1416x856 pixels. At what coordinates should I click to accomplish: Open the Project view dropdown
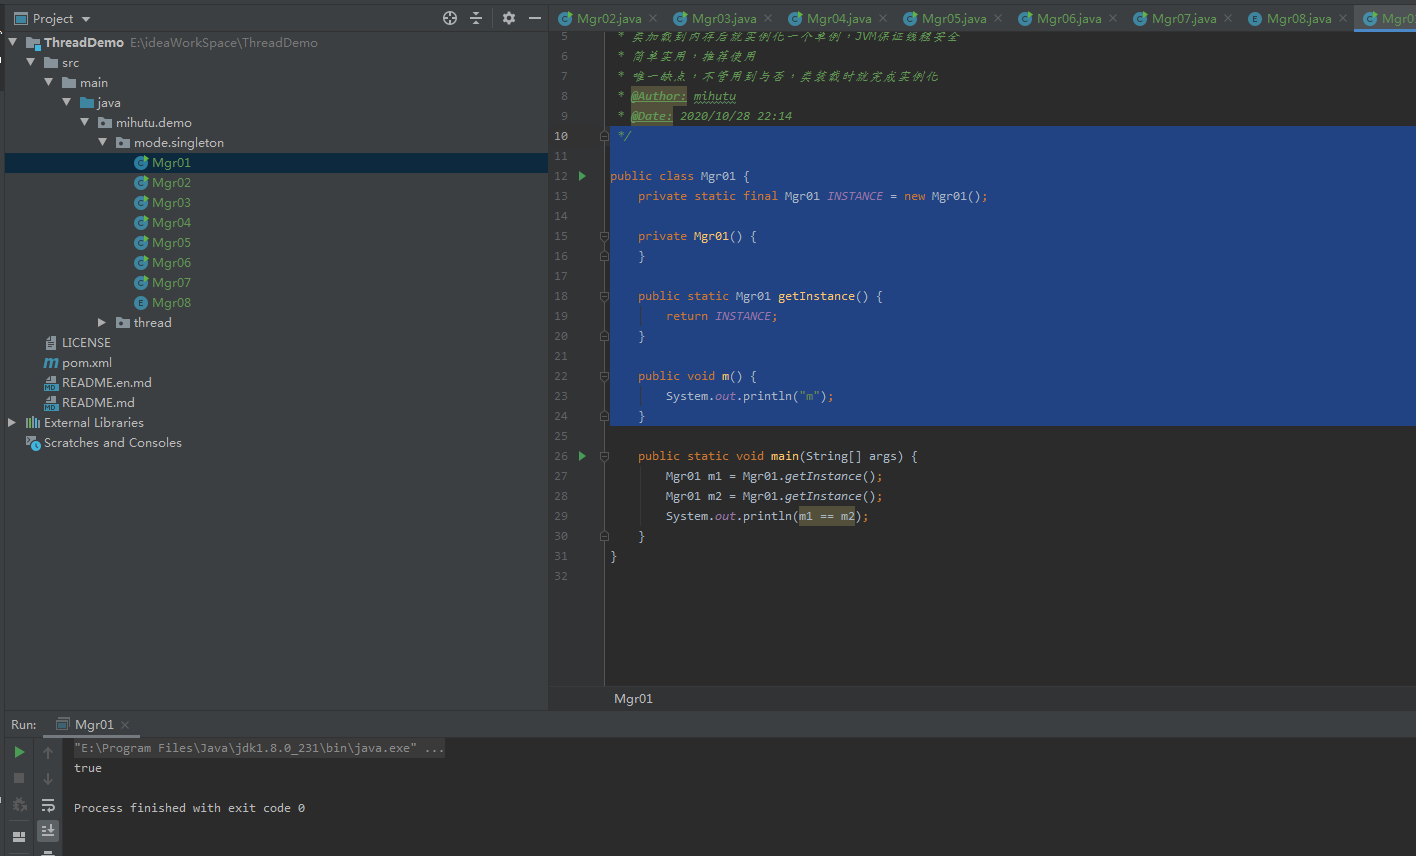[85, 19]
